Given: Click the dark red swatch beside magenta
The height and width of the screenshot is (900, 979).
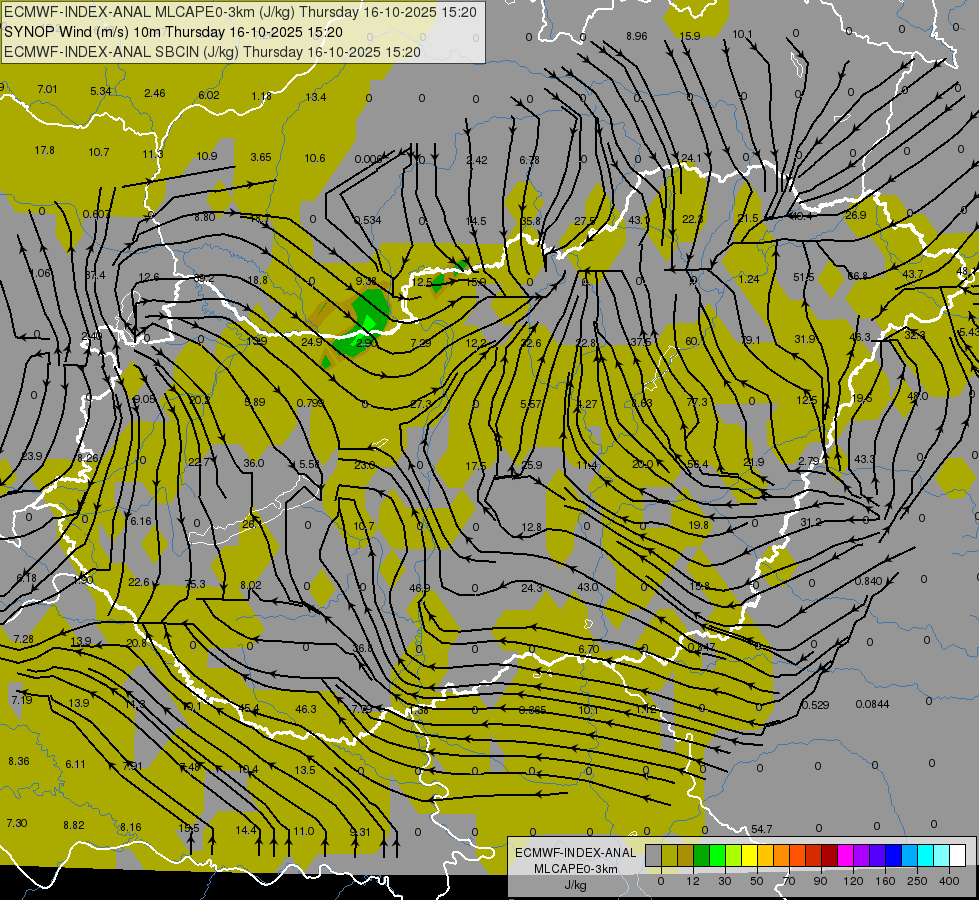Looking at the screenshot, I should (830, 856).
